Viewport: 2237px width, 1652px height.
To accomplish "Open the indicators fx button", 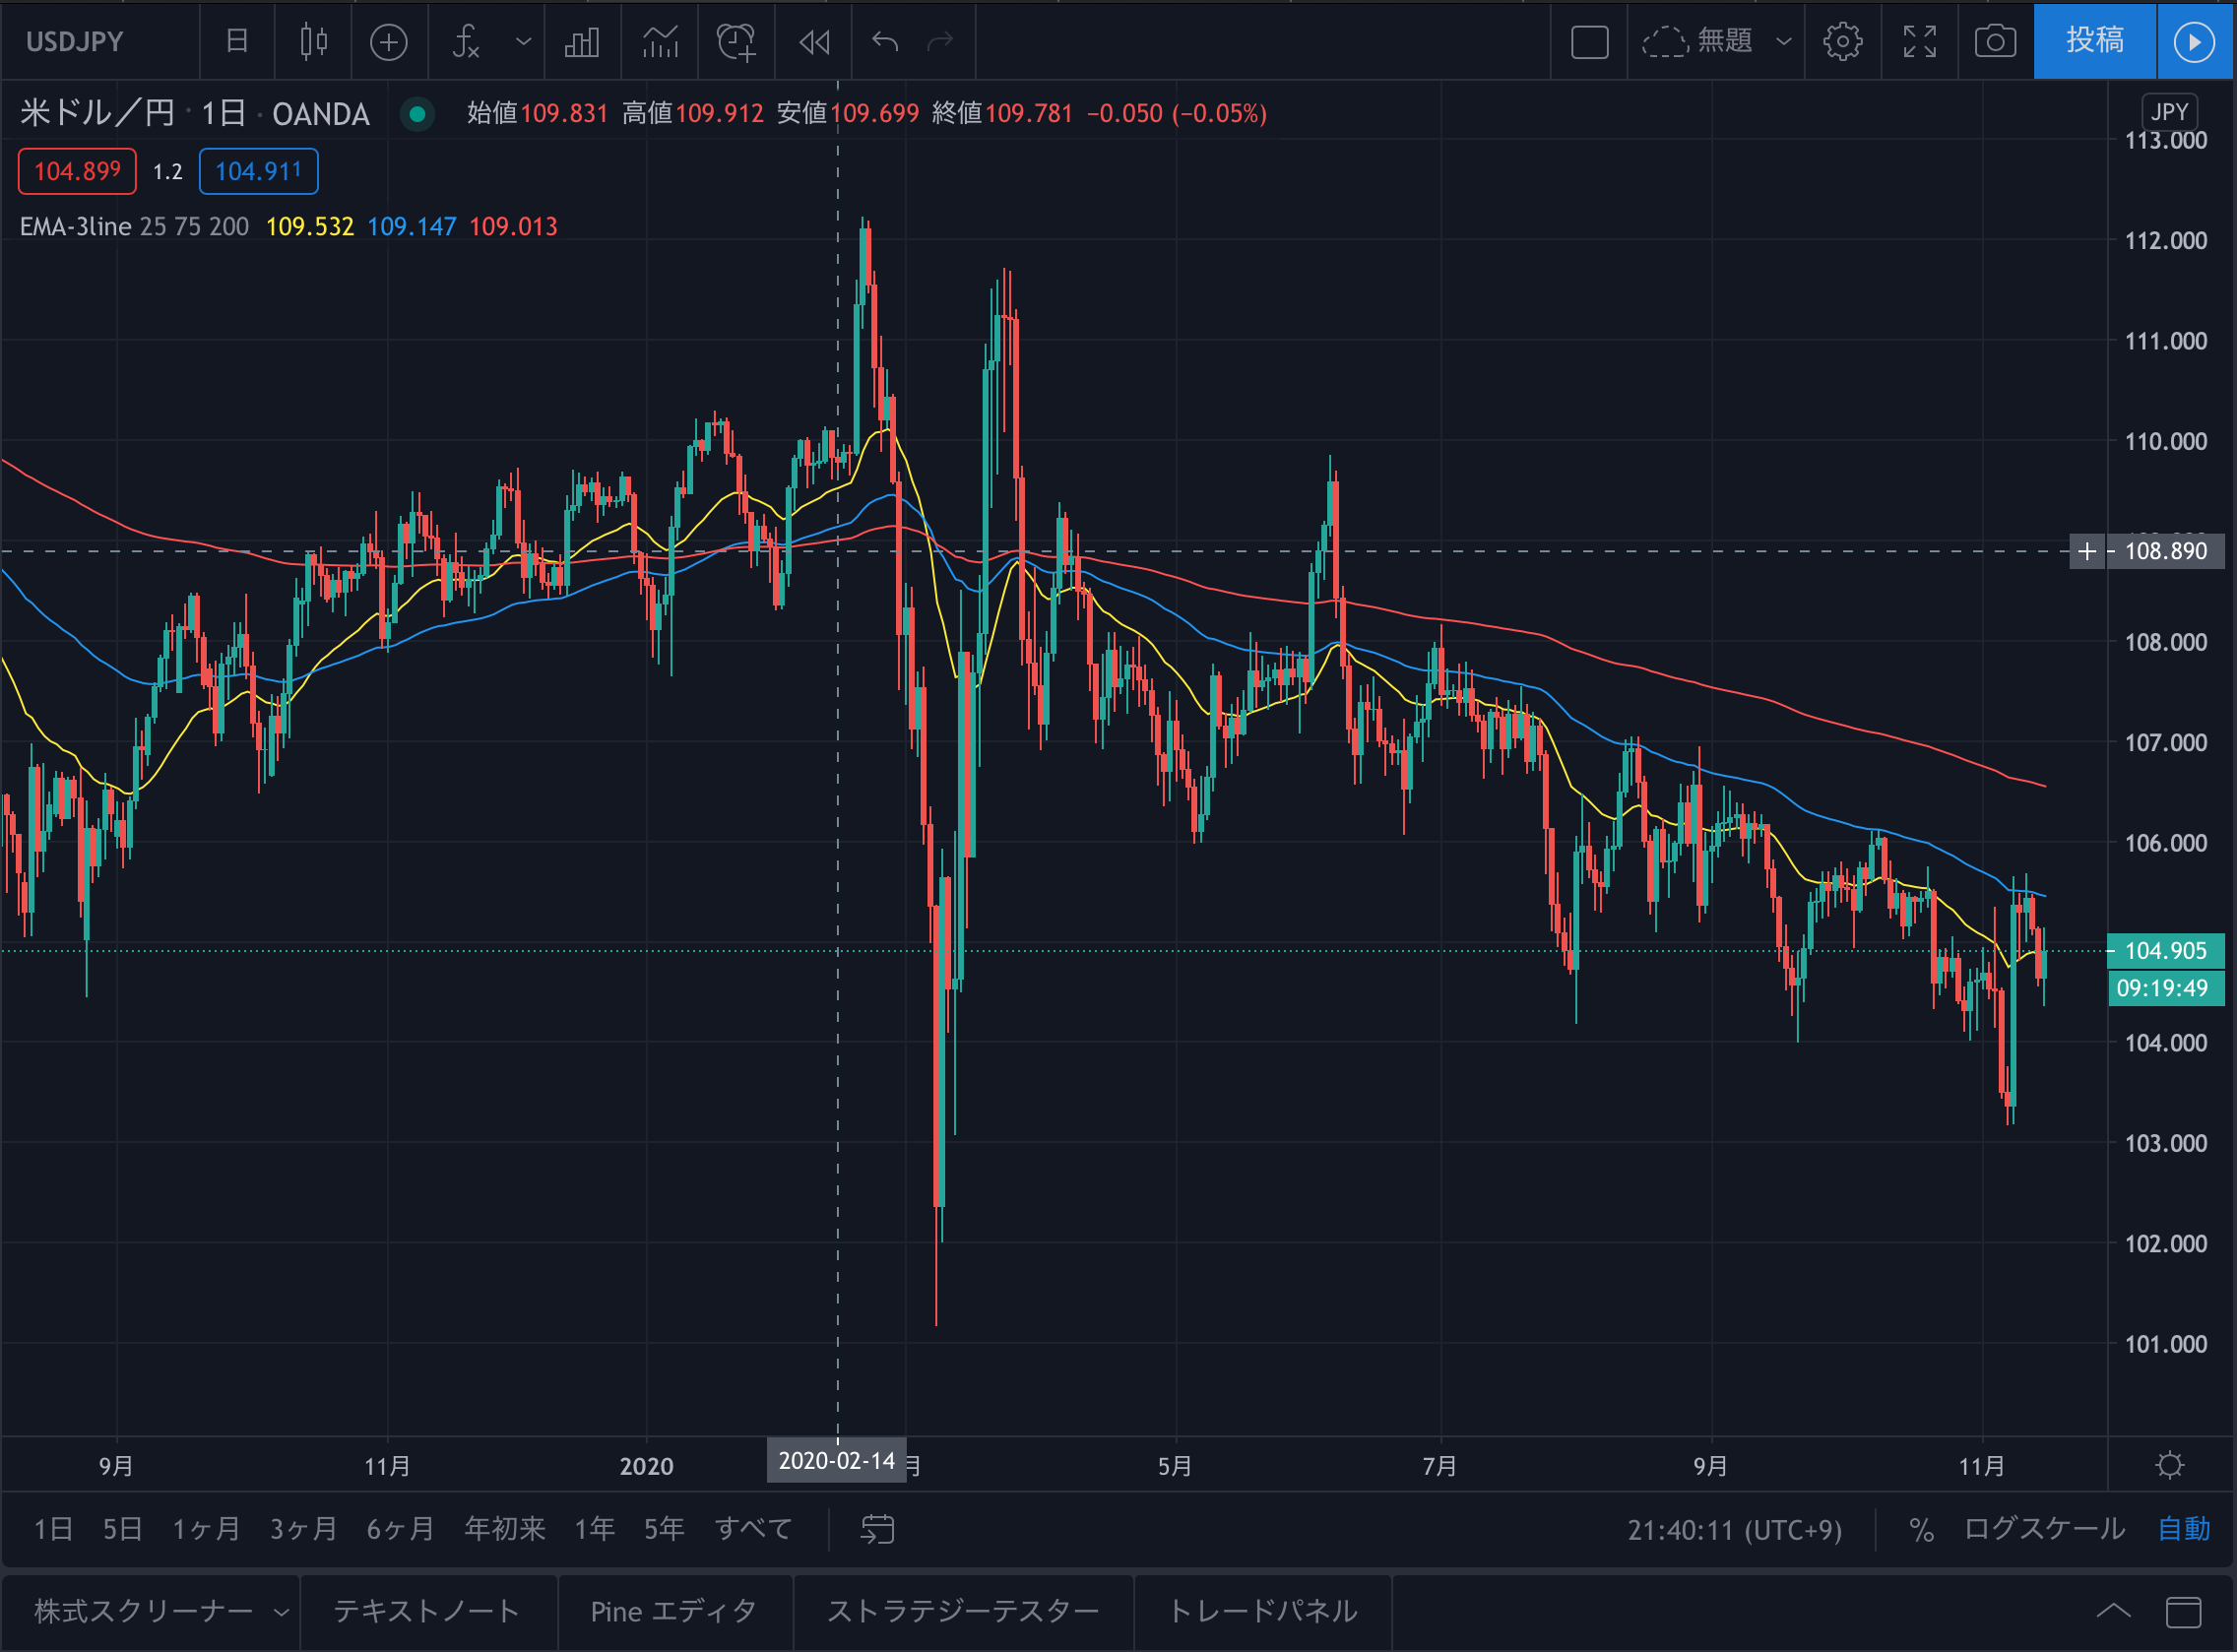I will pos(467,41).
